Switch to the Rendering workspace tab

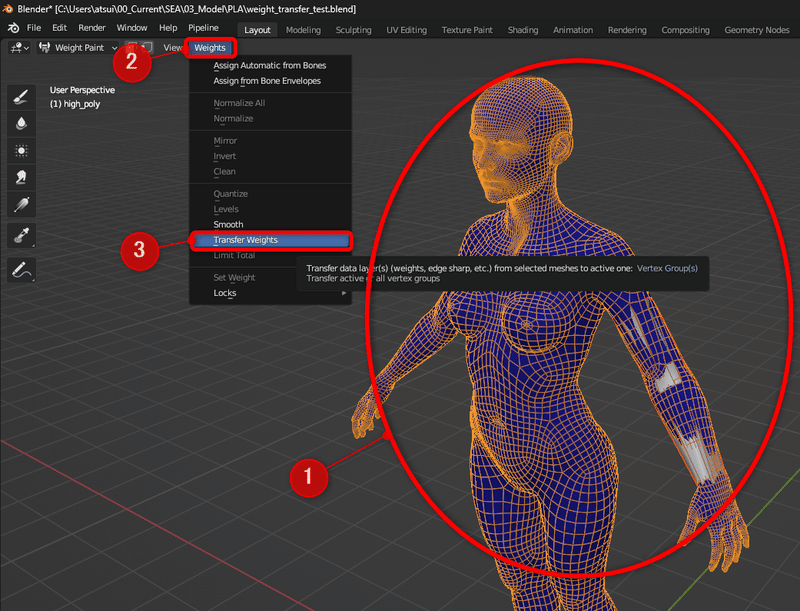click(627, 30)
